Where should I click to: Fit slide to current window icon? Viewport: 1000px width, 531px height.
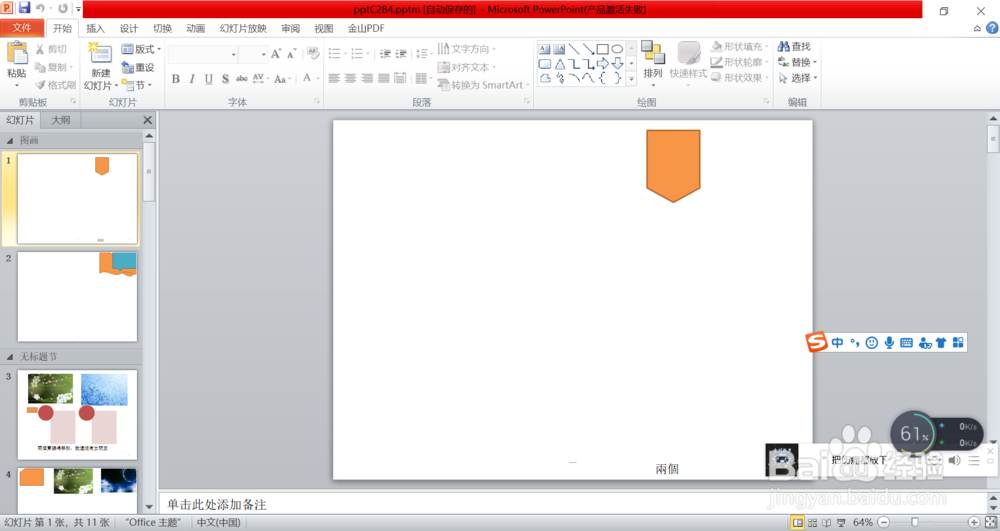(x=991, y=523)
